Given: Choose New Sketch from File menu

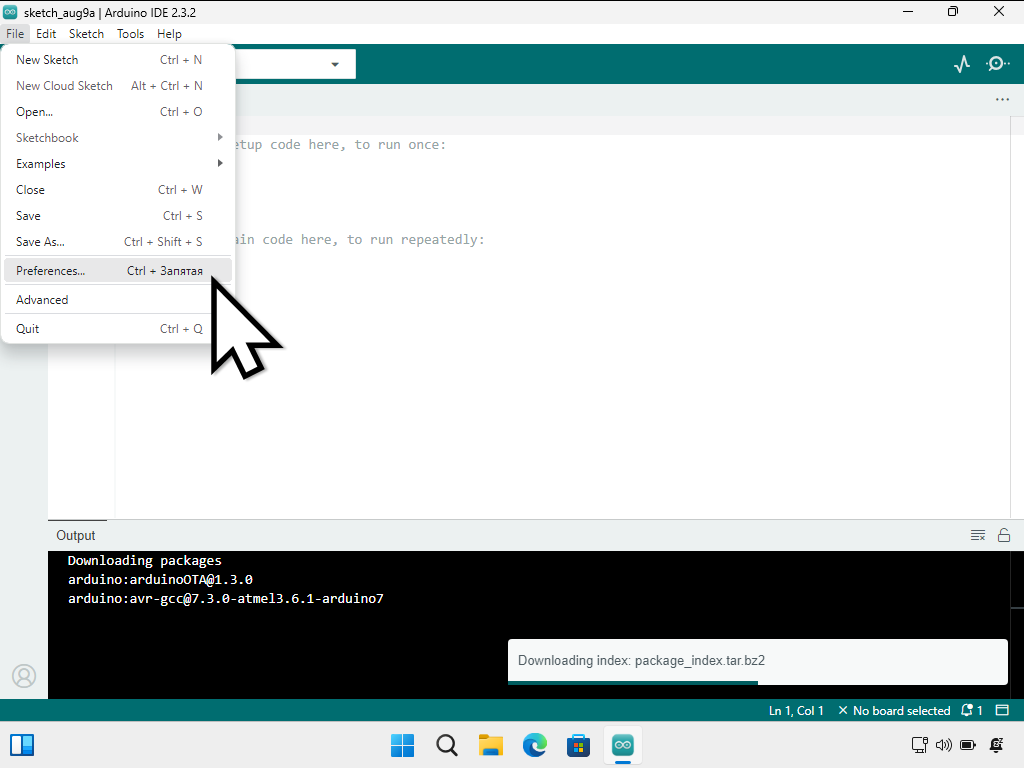Looking at the screenshot, I should (118, 59).
